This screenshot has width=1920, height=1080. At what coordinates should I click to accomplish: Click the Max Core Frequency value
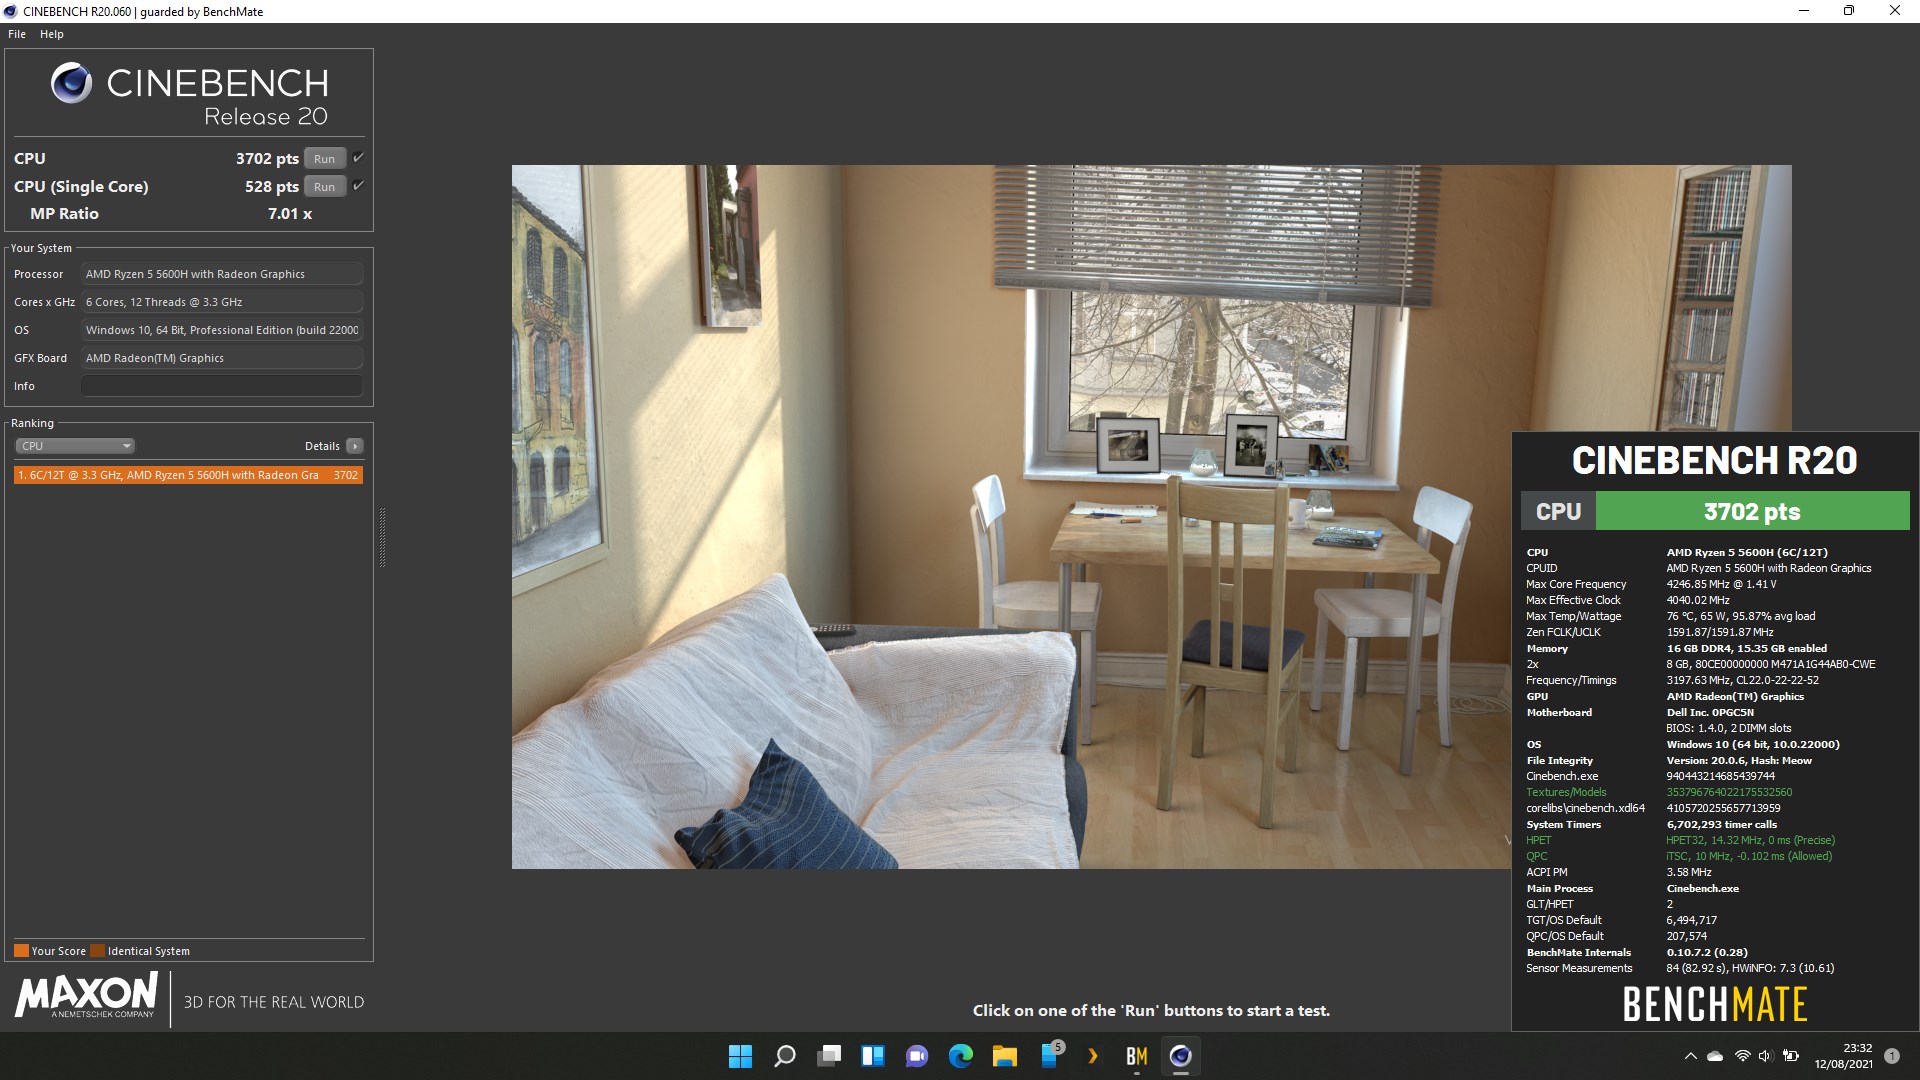pos(1721,584)
